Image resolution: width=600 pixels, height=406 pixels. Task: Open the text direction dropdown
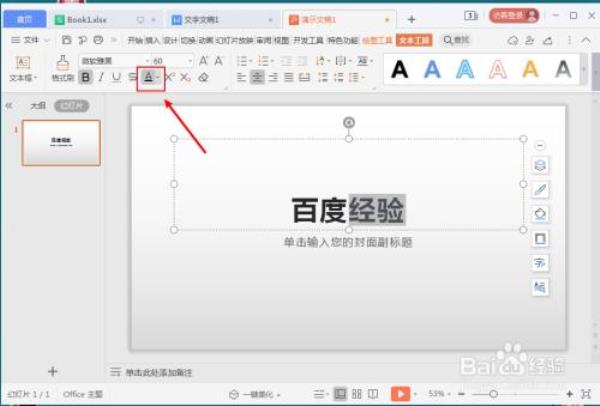pos(321,61)
